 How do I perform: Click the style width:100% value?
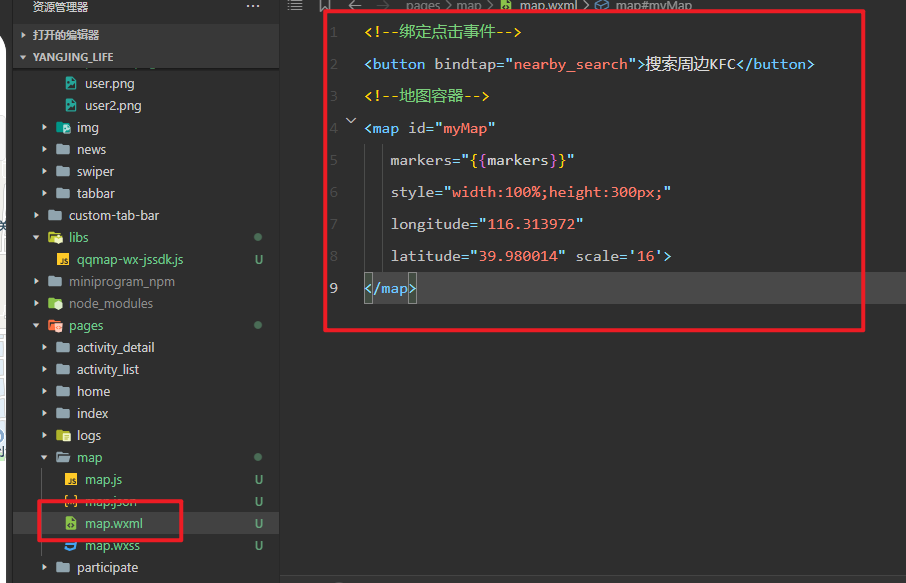click(x=495, y=192)
